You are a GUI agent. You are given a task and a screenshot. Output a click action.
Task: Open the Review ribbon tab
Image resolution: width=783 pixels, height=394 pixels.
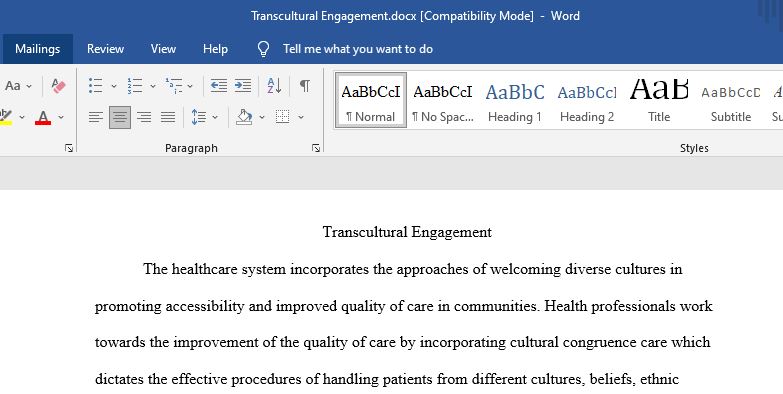coord(105,49)
